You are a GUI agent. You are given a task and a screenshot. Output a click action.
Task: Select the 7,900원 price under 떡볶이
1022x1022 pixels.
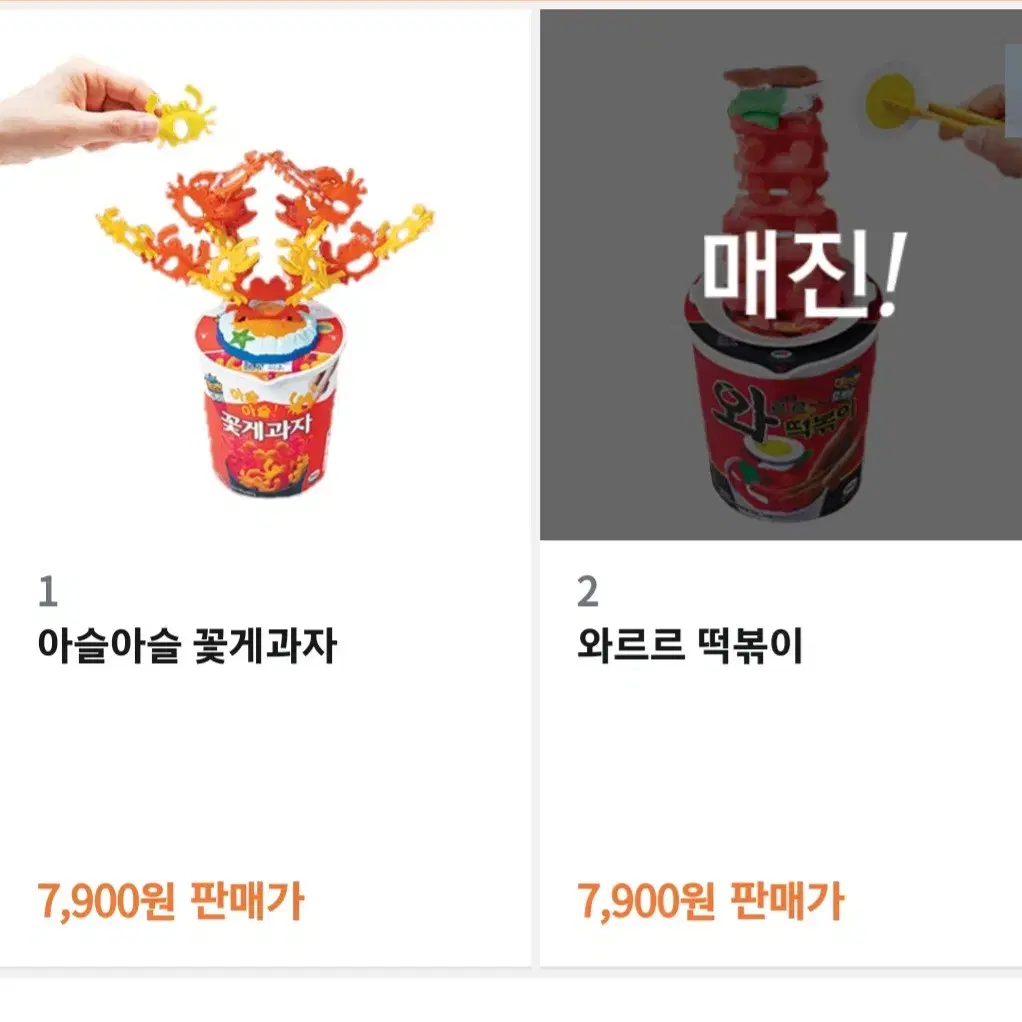pos(646,901)
